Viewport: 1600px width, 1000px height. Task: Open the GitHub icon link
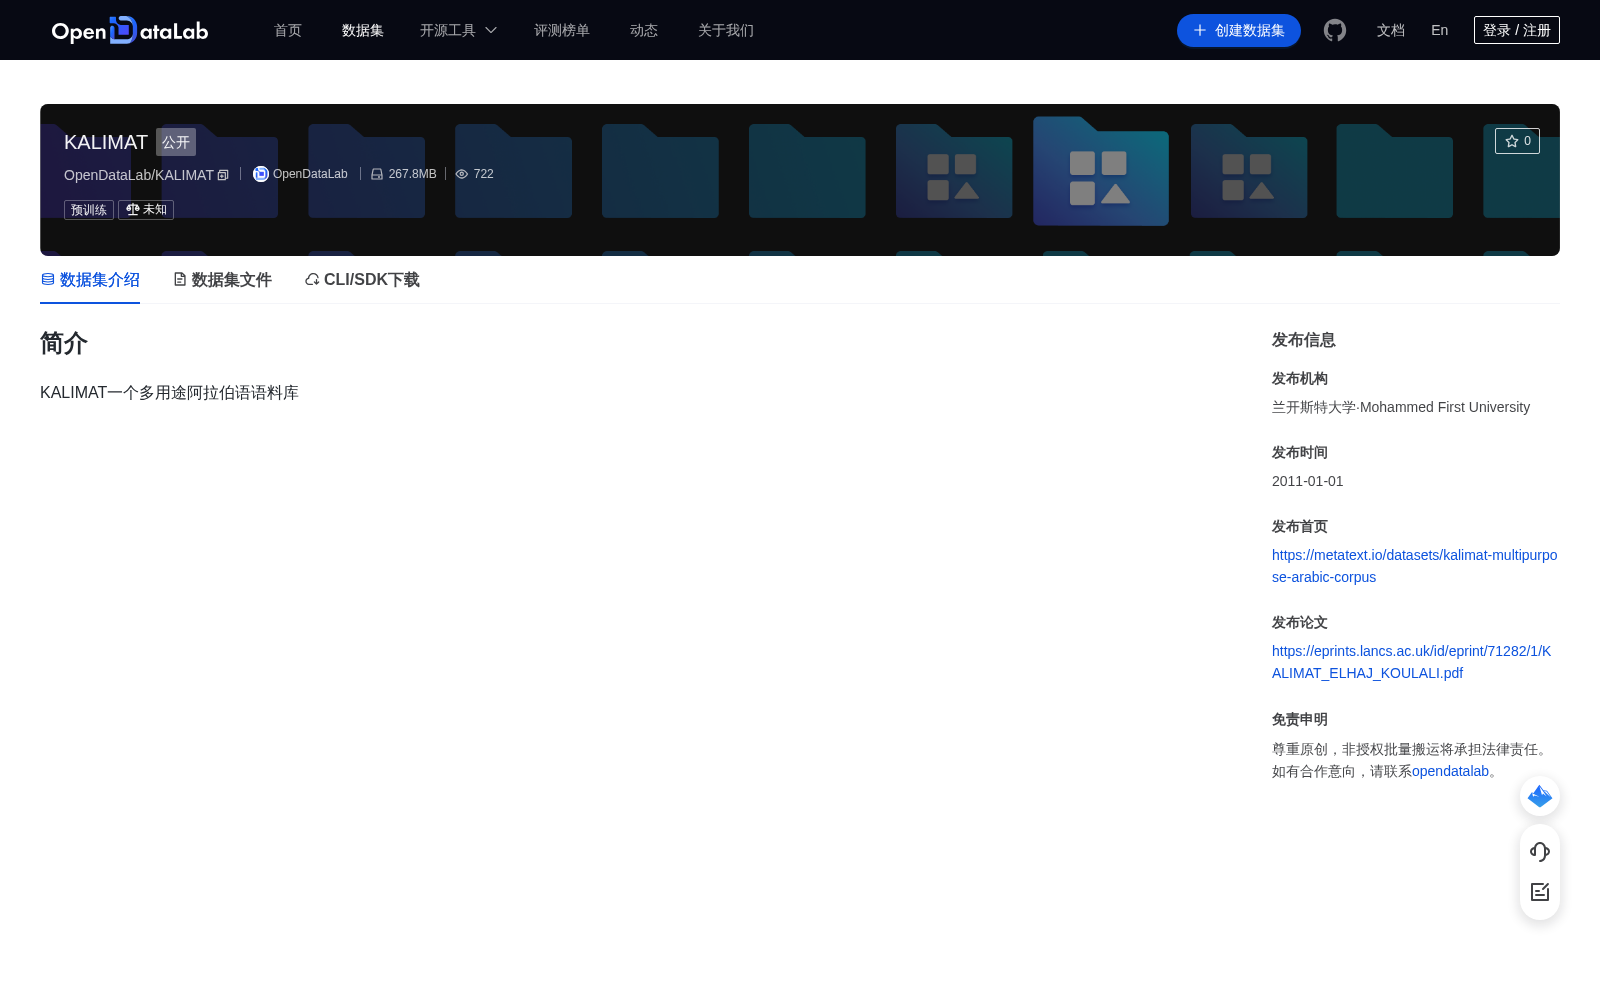(x=1335, y=30)
